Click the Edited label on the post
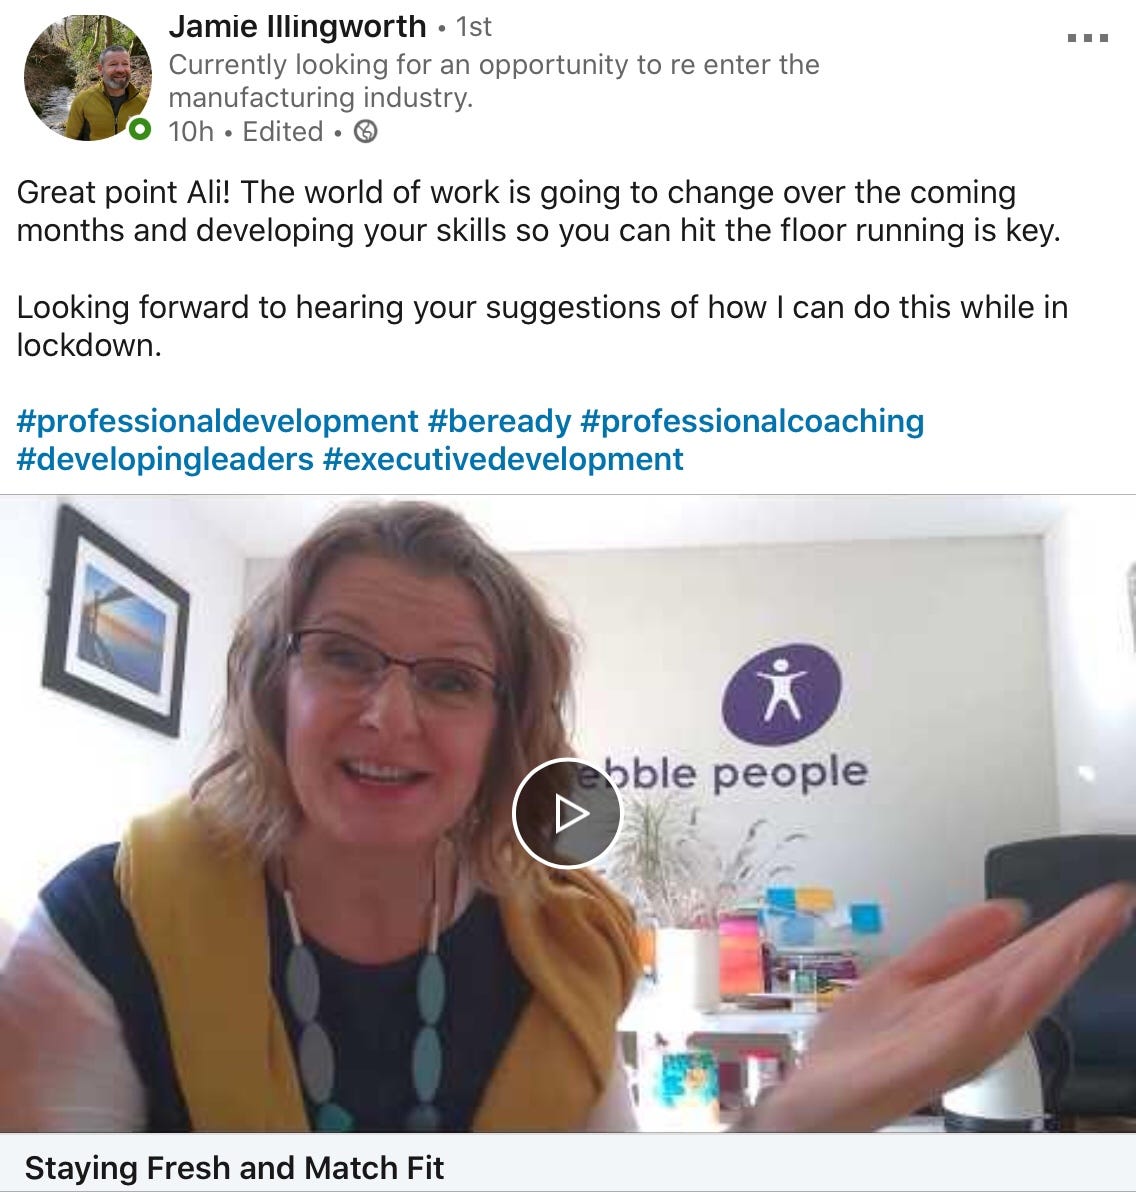 pos(283,132)
